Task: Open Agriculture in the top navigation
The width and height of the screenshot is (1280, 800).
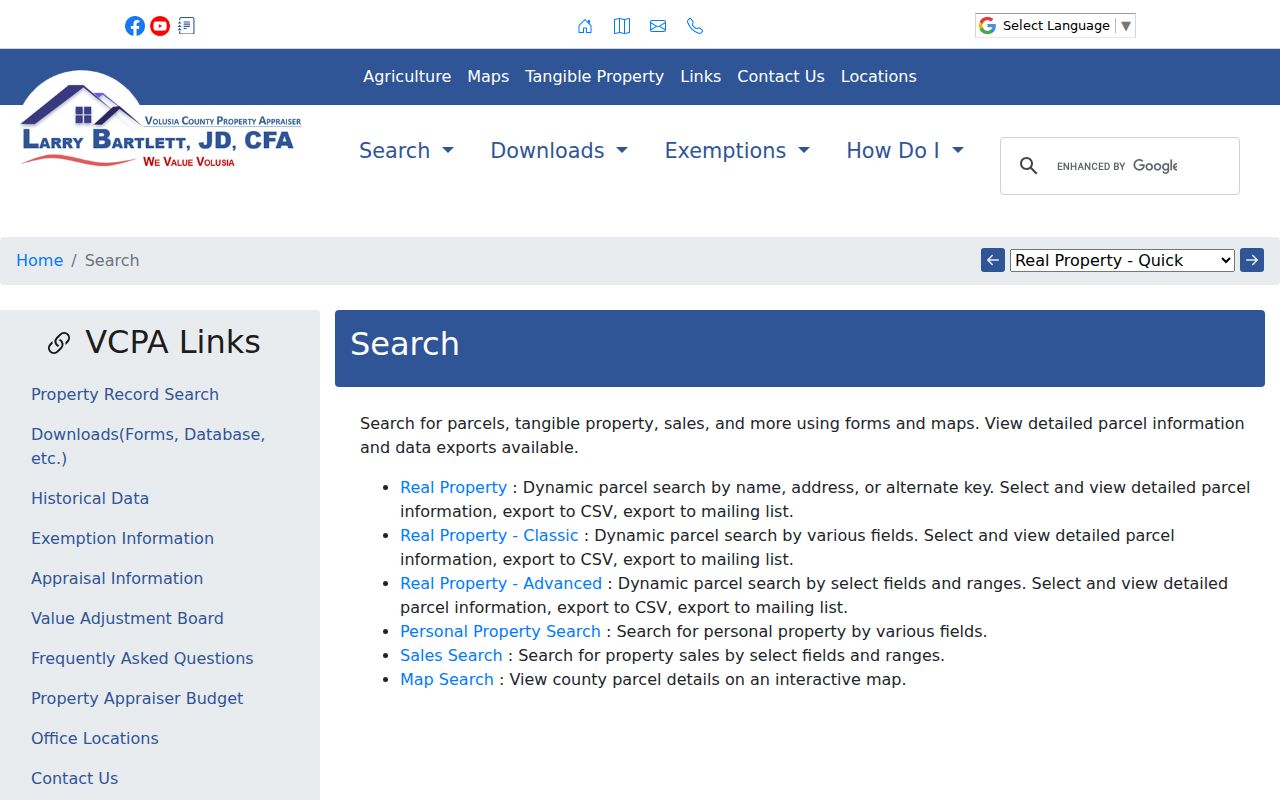Action: pos(407,77)
